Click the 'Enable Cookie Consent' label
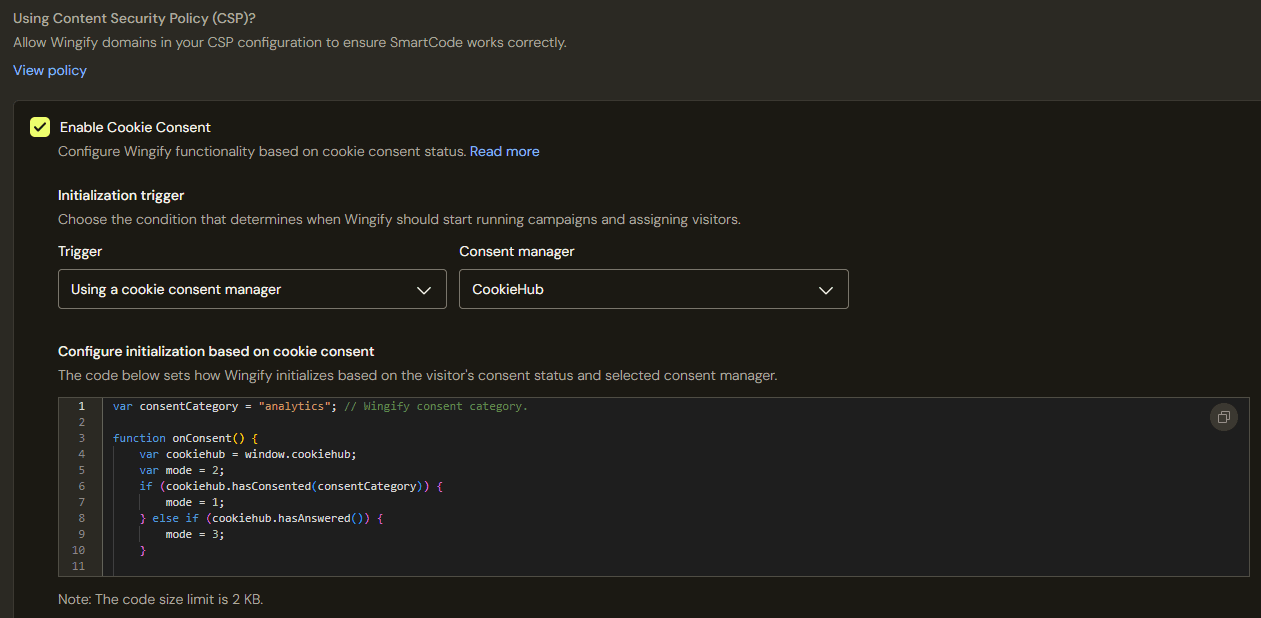 click(x=135, y=127)
